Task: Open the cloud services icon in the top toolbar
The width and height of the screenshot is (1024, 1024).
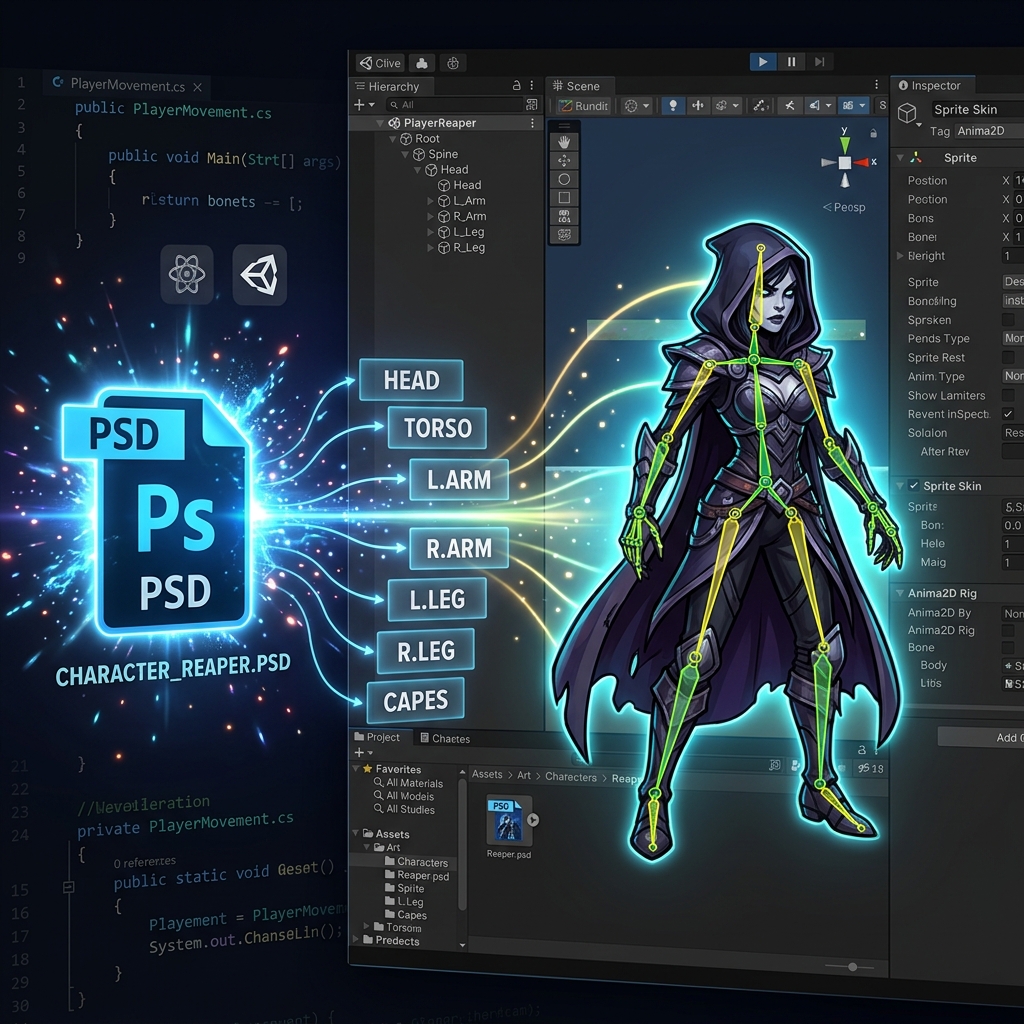Action: 422,63
